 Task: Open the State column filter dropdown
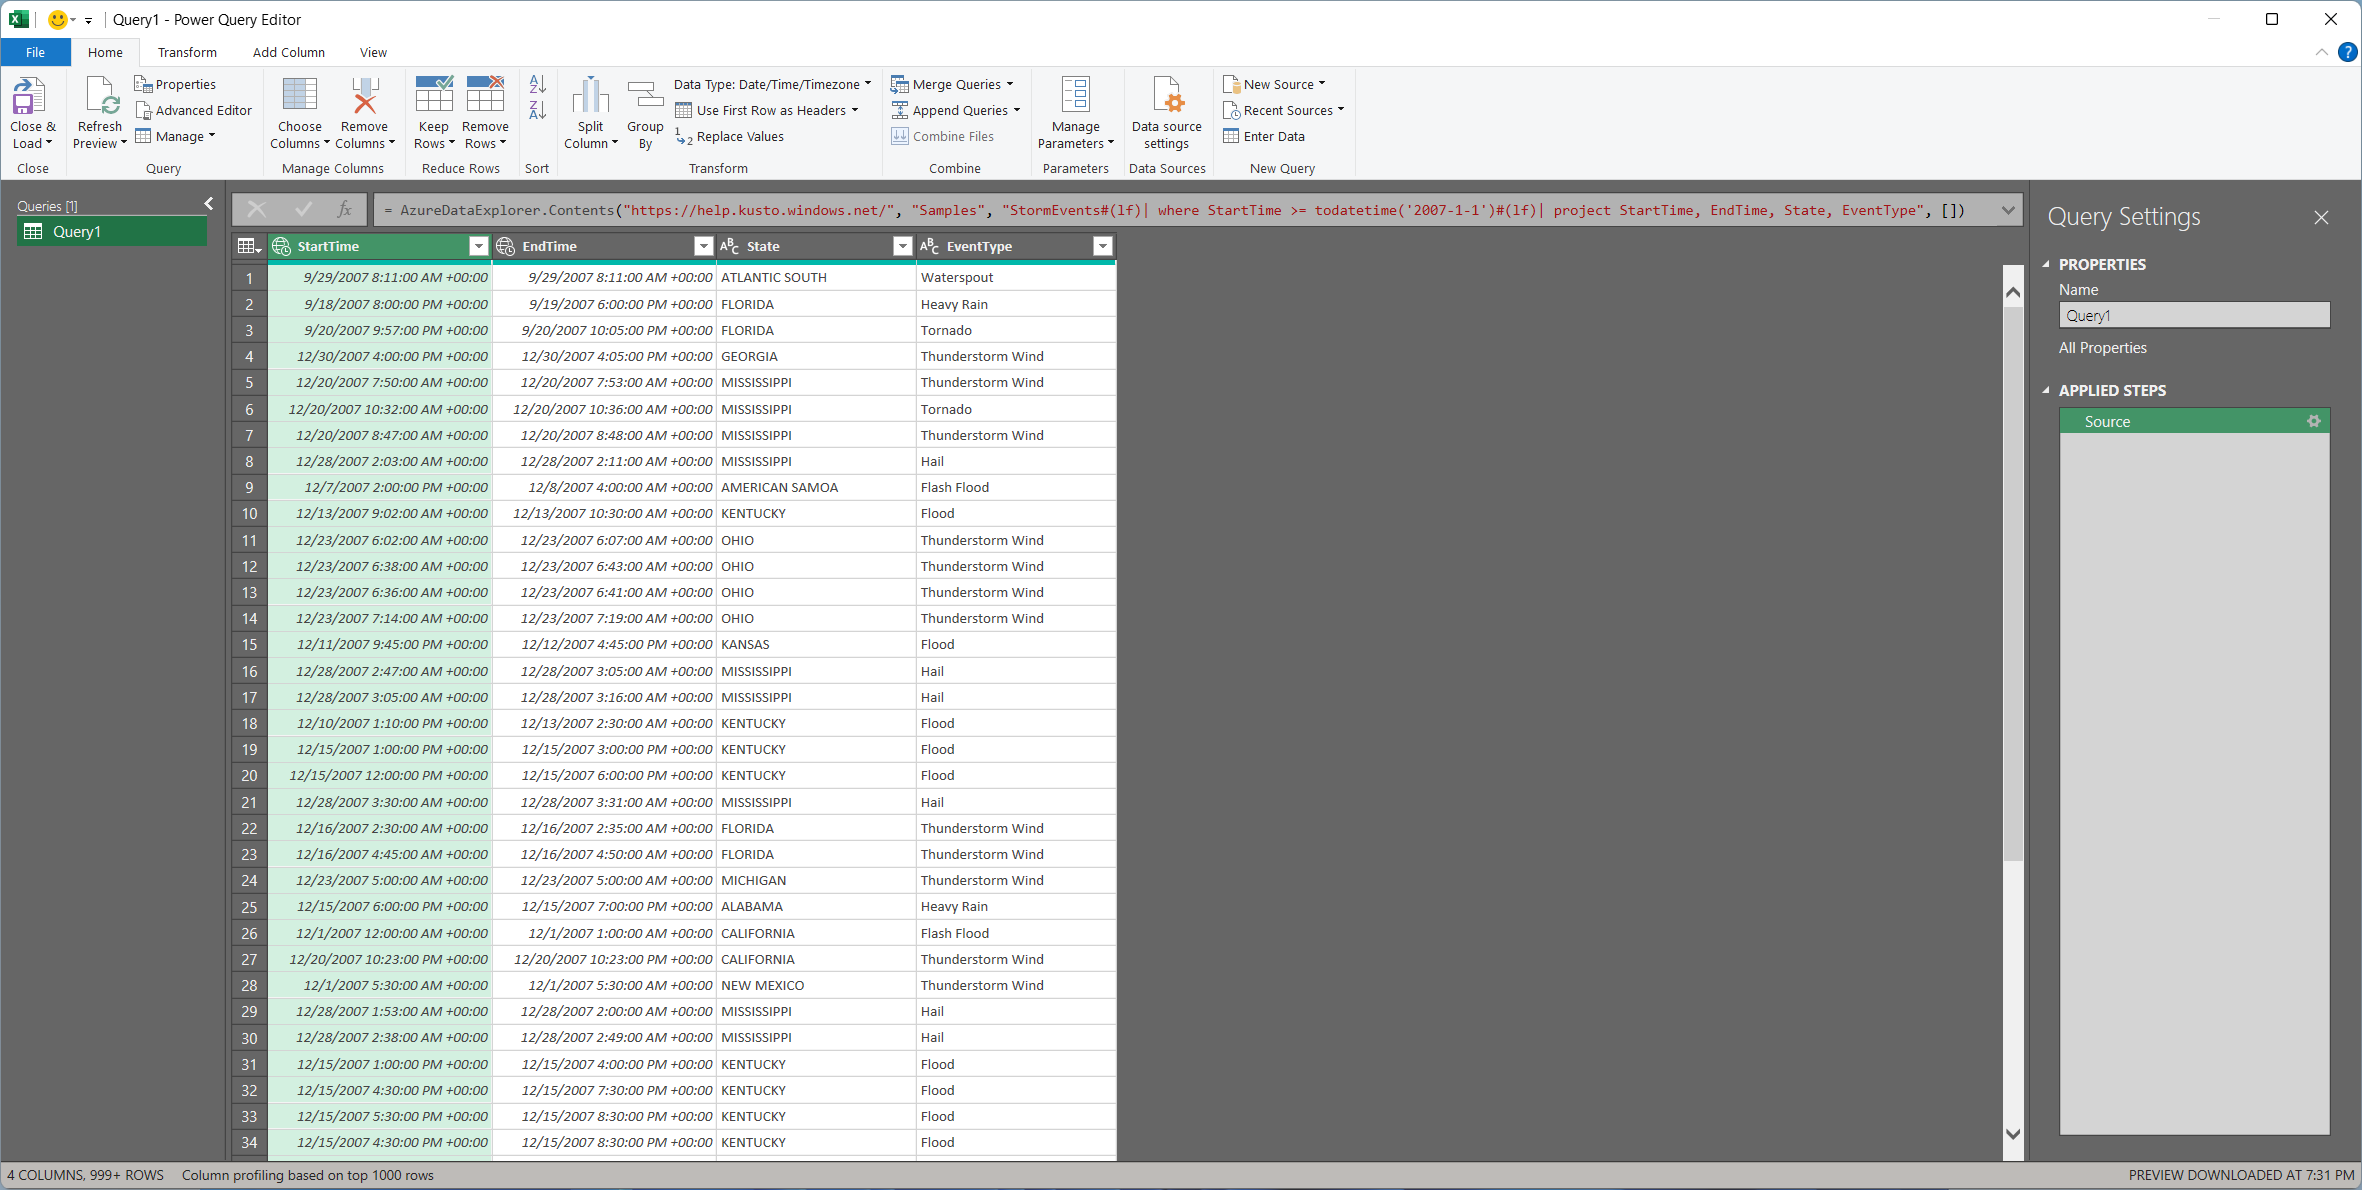[903, 247]
